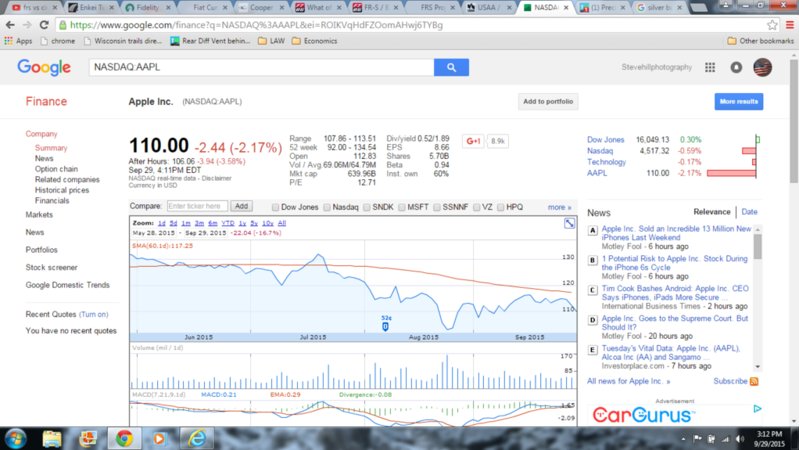Open Internet Explorer from taskbar
This screenshot has width=799, height=450.
pos(197,438)
